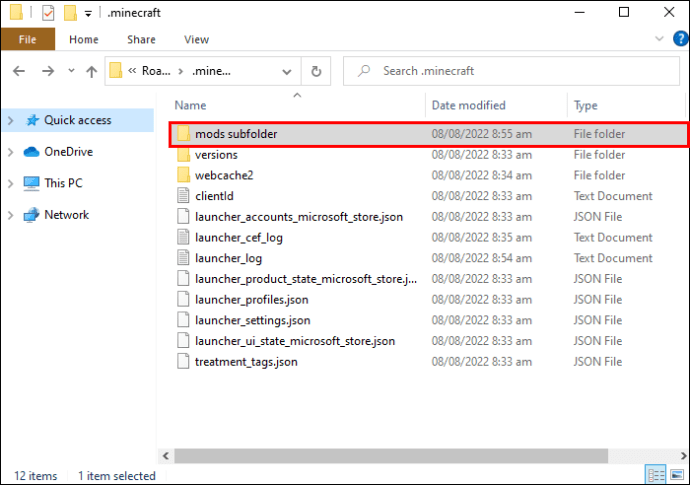This screenshot has width=690, height=485.
Task: Expand the Network tree node
Action: pos(11,215)
